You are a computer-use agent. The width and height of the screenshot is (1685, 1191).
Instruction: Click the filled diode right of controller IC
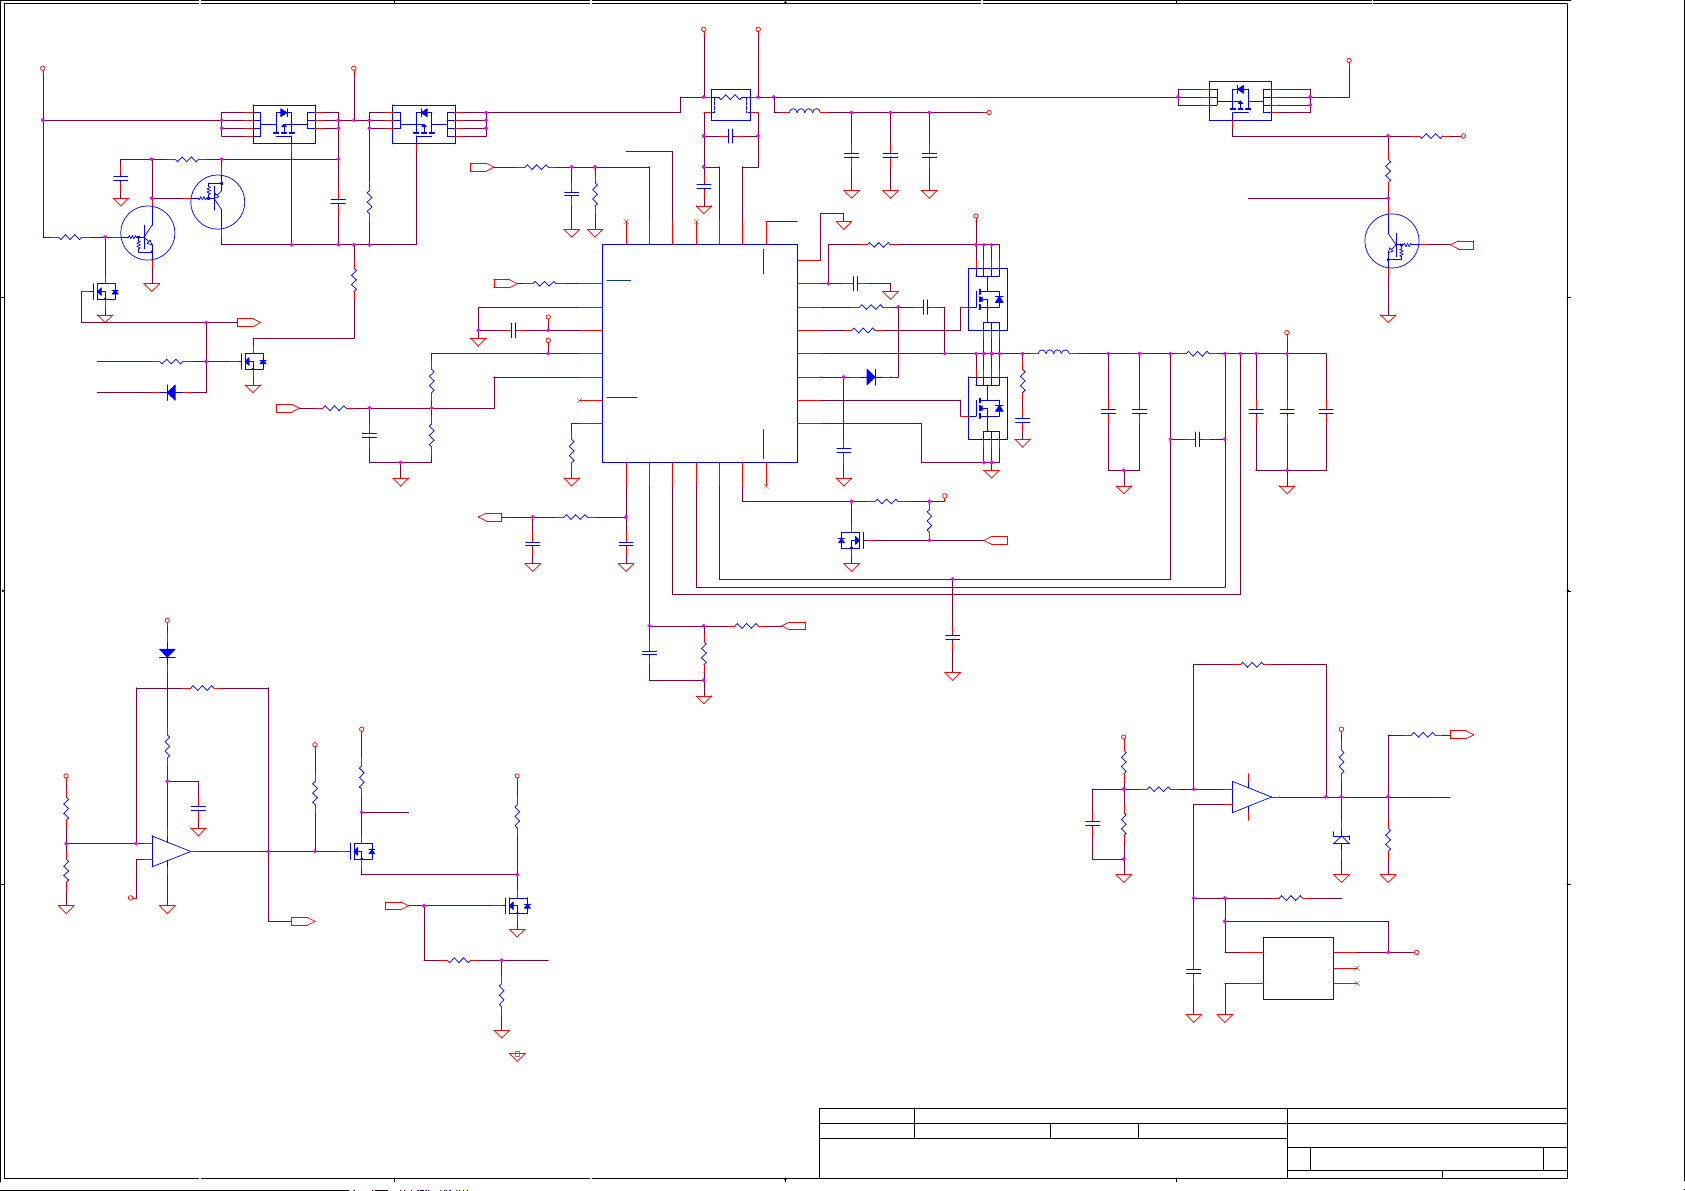[871, 377]
